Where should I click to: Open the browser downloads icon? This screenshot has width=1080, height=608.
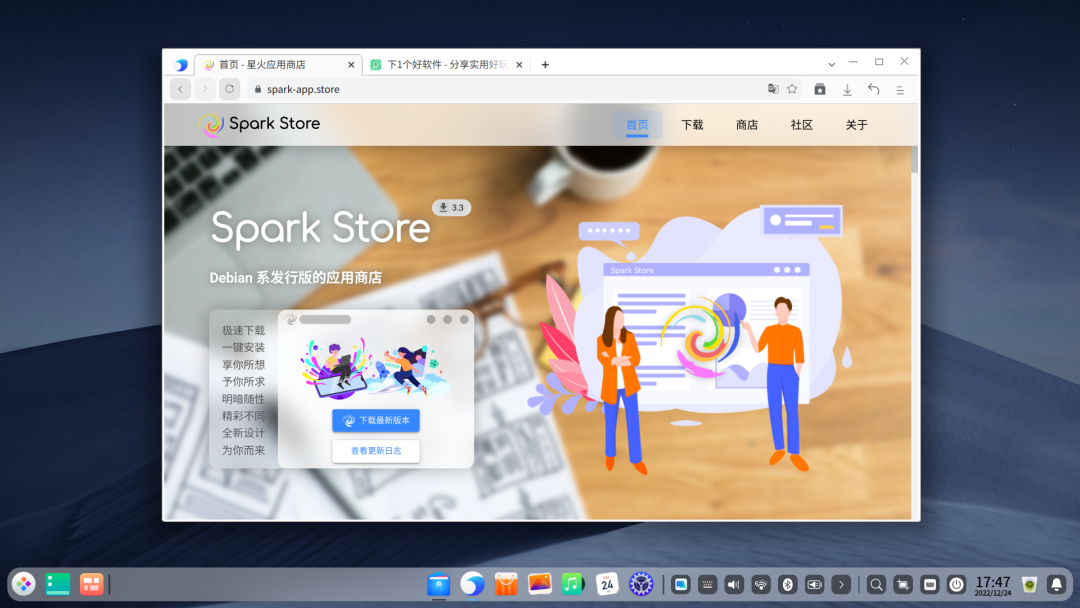tap(847, 90)
